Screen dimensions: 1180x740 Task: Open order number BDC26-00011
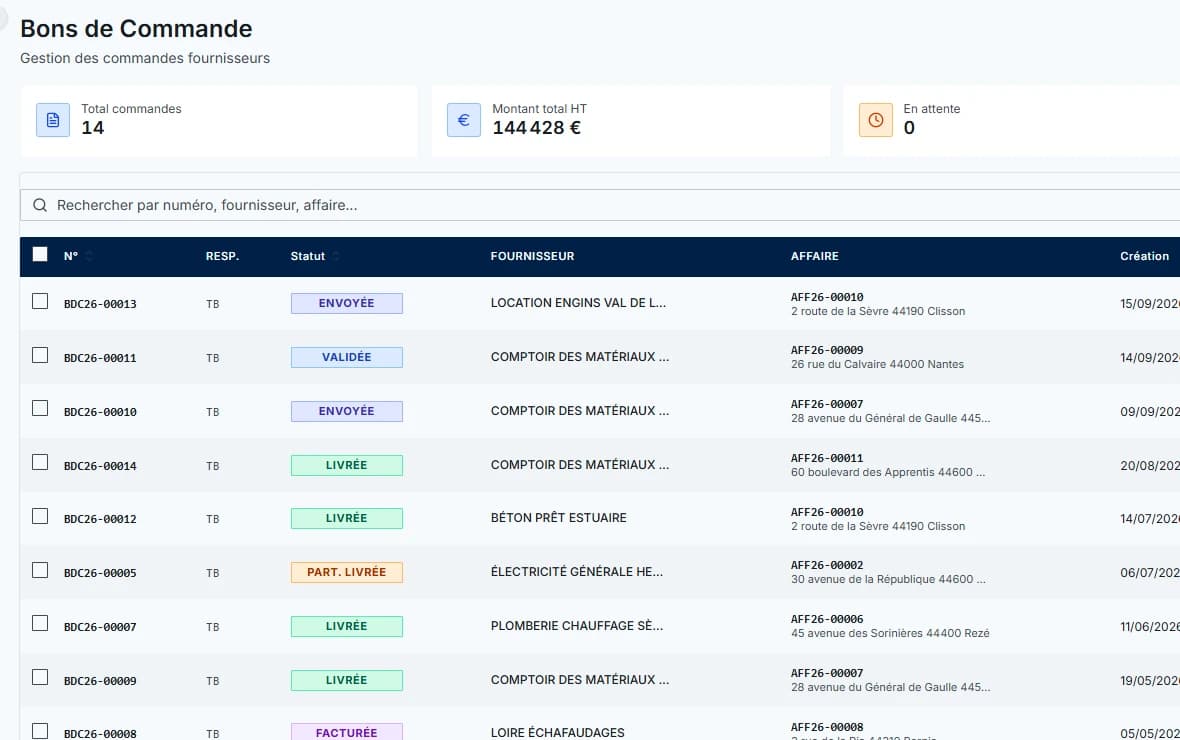(100, 358)
